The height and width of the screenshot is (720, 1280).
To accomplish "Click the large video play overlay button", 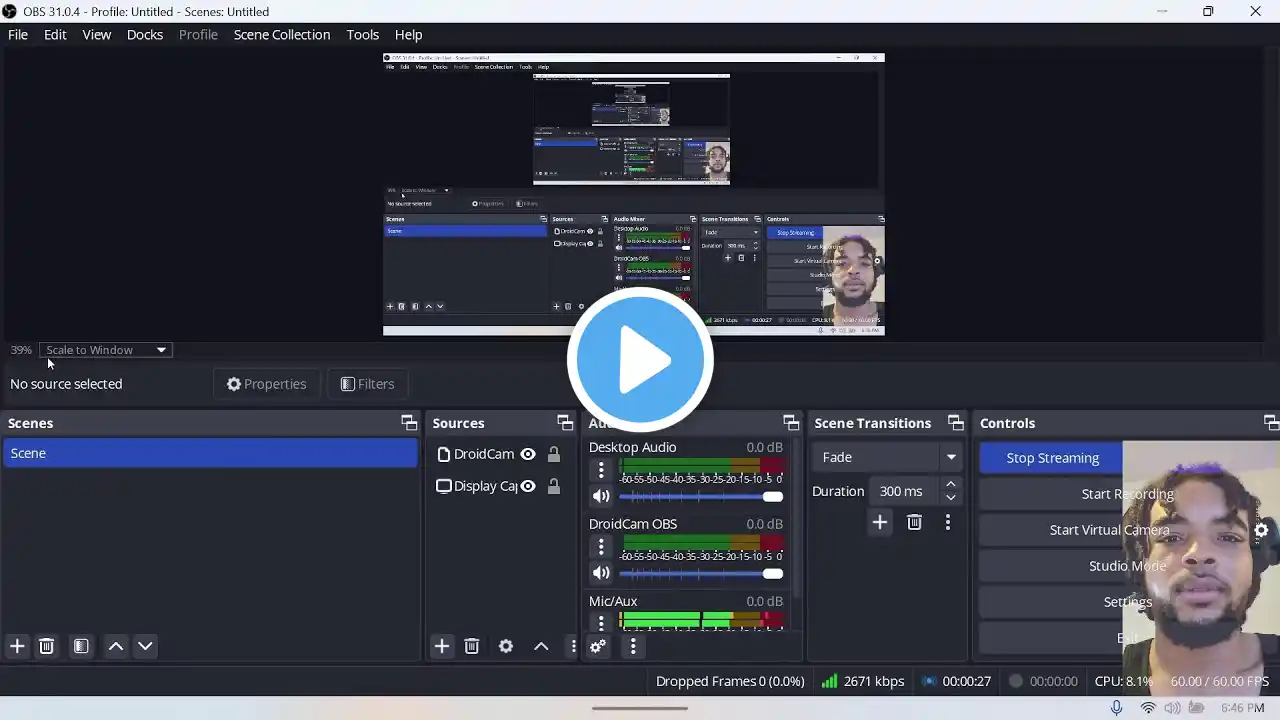I will point(640,360).
